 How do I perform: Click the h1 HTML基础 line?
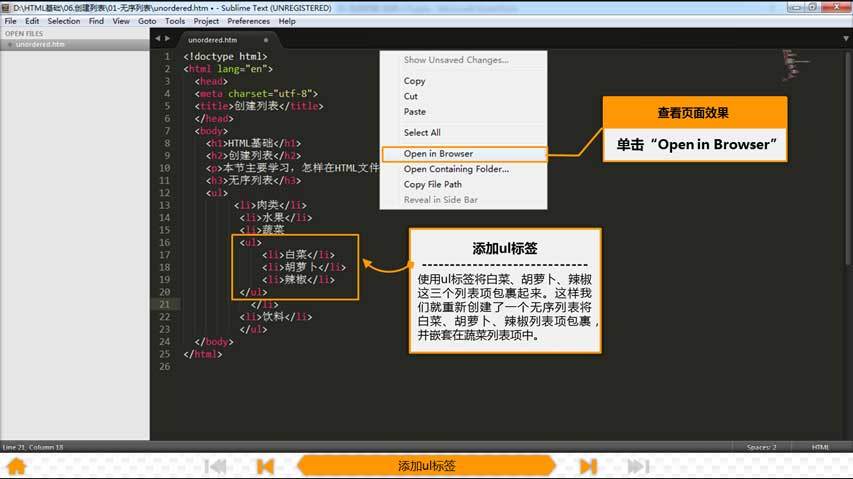(254, 143)
